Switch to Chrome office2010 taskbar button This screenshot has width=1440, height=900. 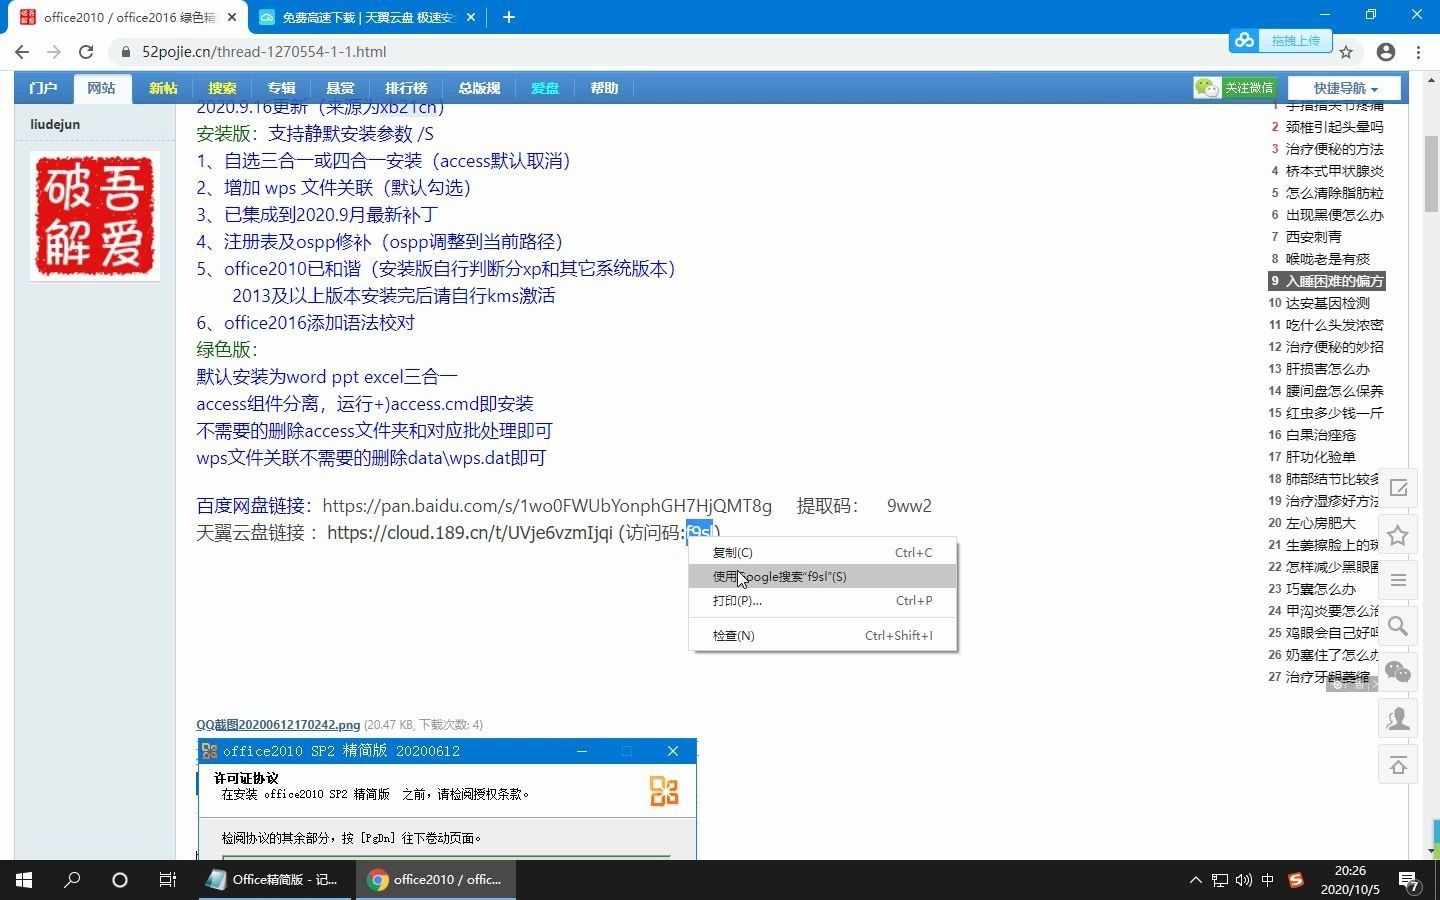pyautogui.click(x=435, y=880)
